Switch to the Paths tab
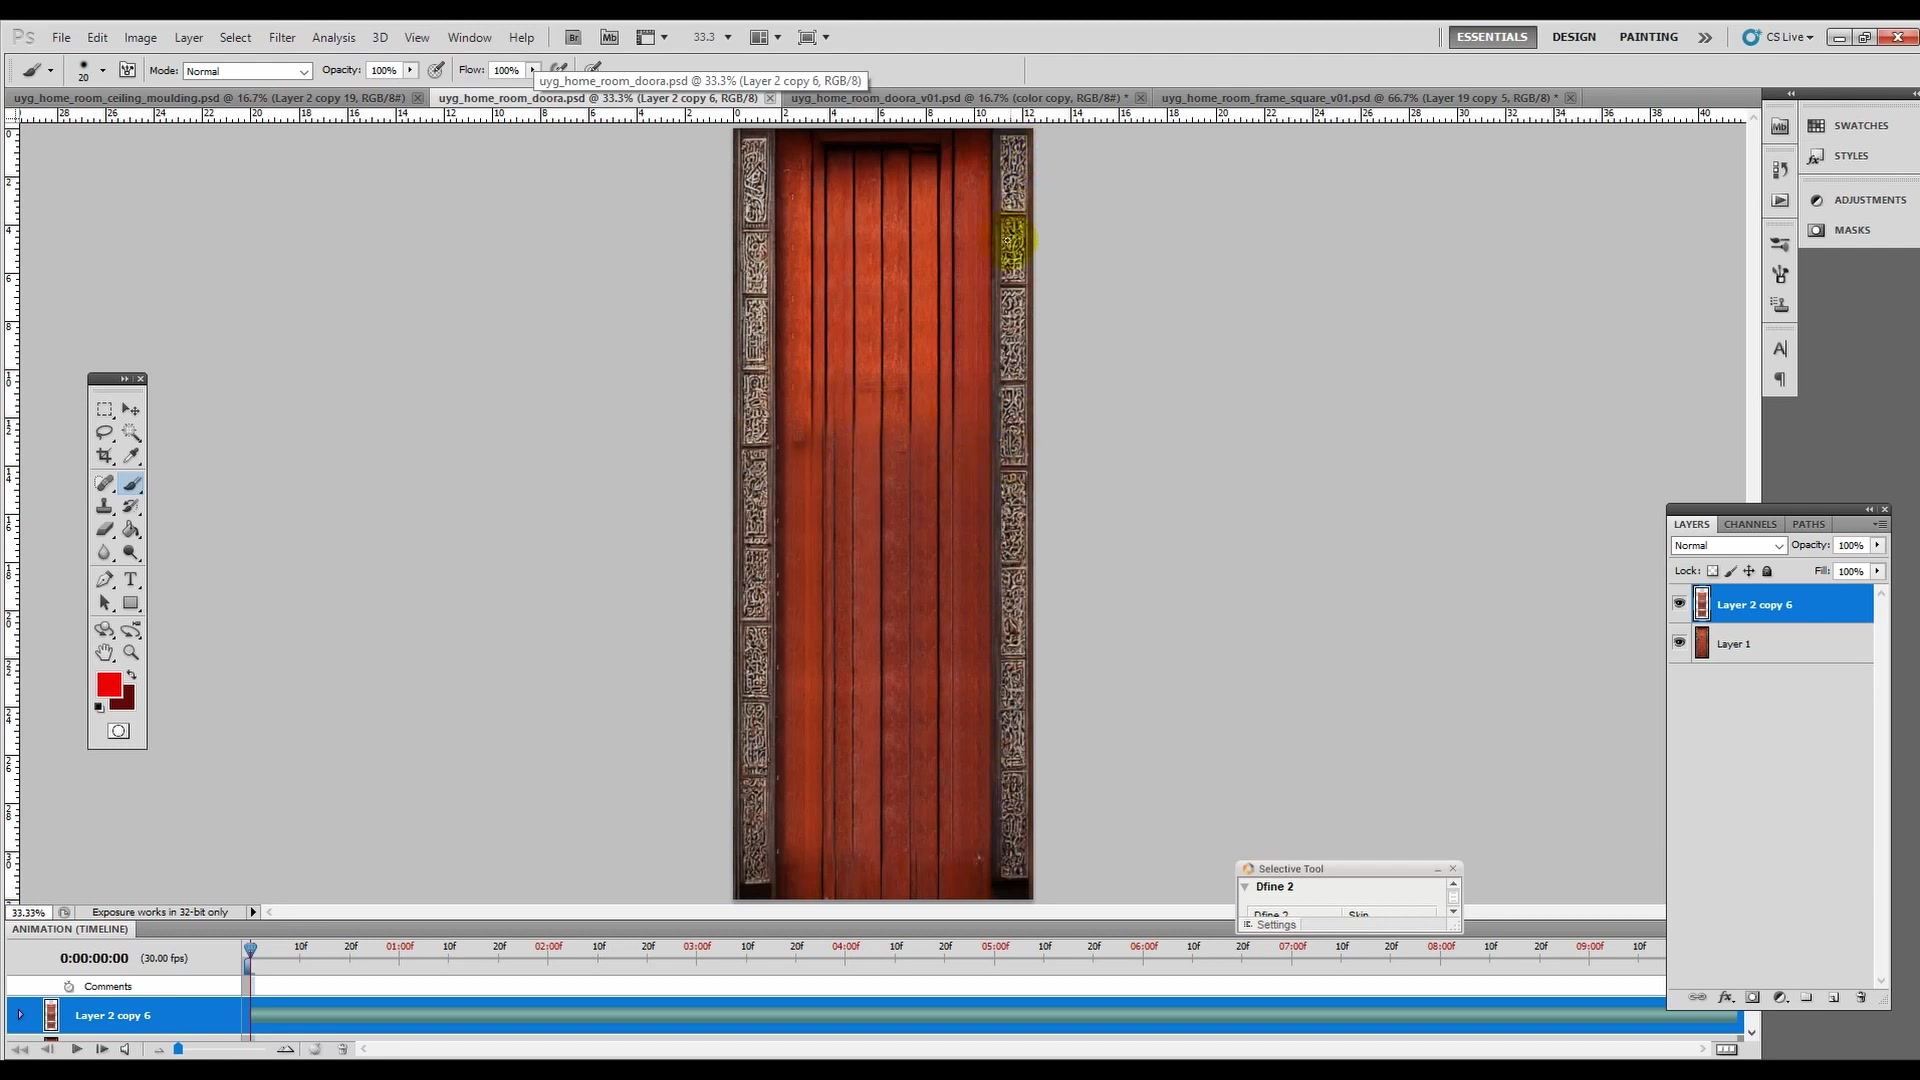1920x1080 pixels. pyautogui.click(x=1808, y=524)
